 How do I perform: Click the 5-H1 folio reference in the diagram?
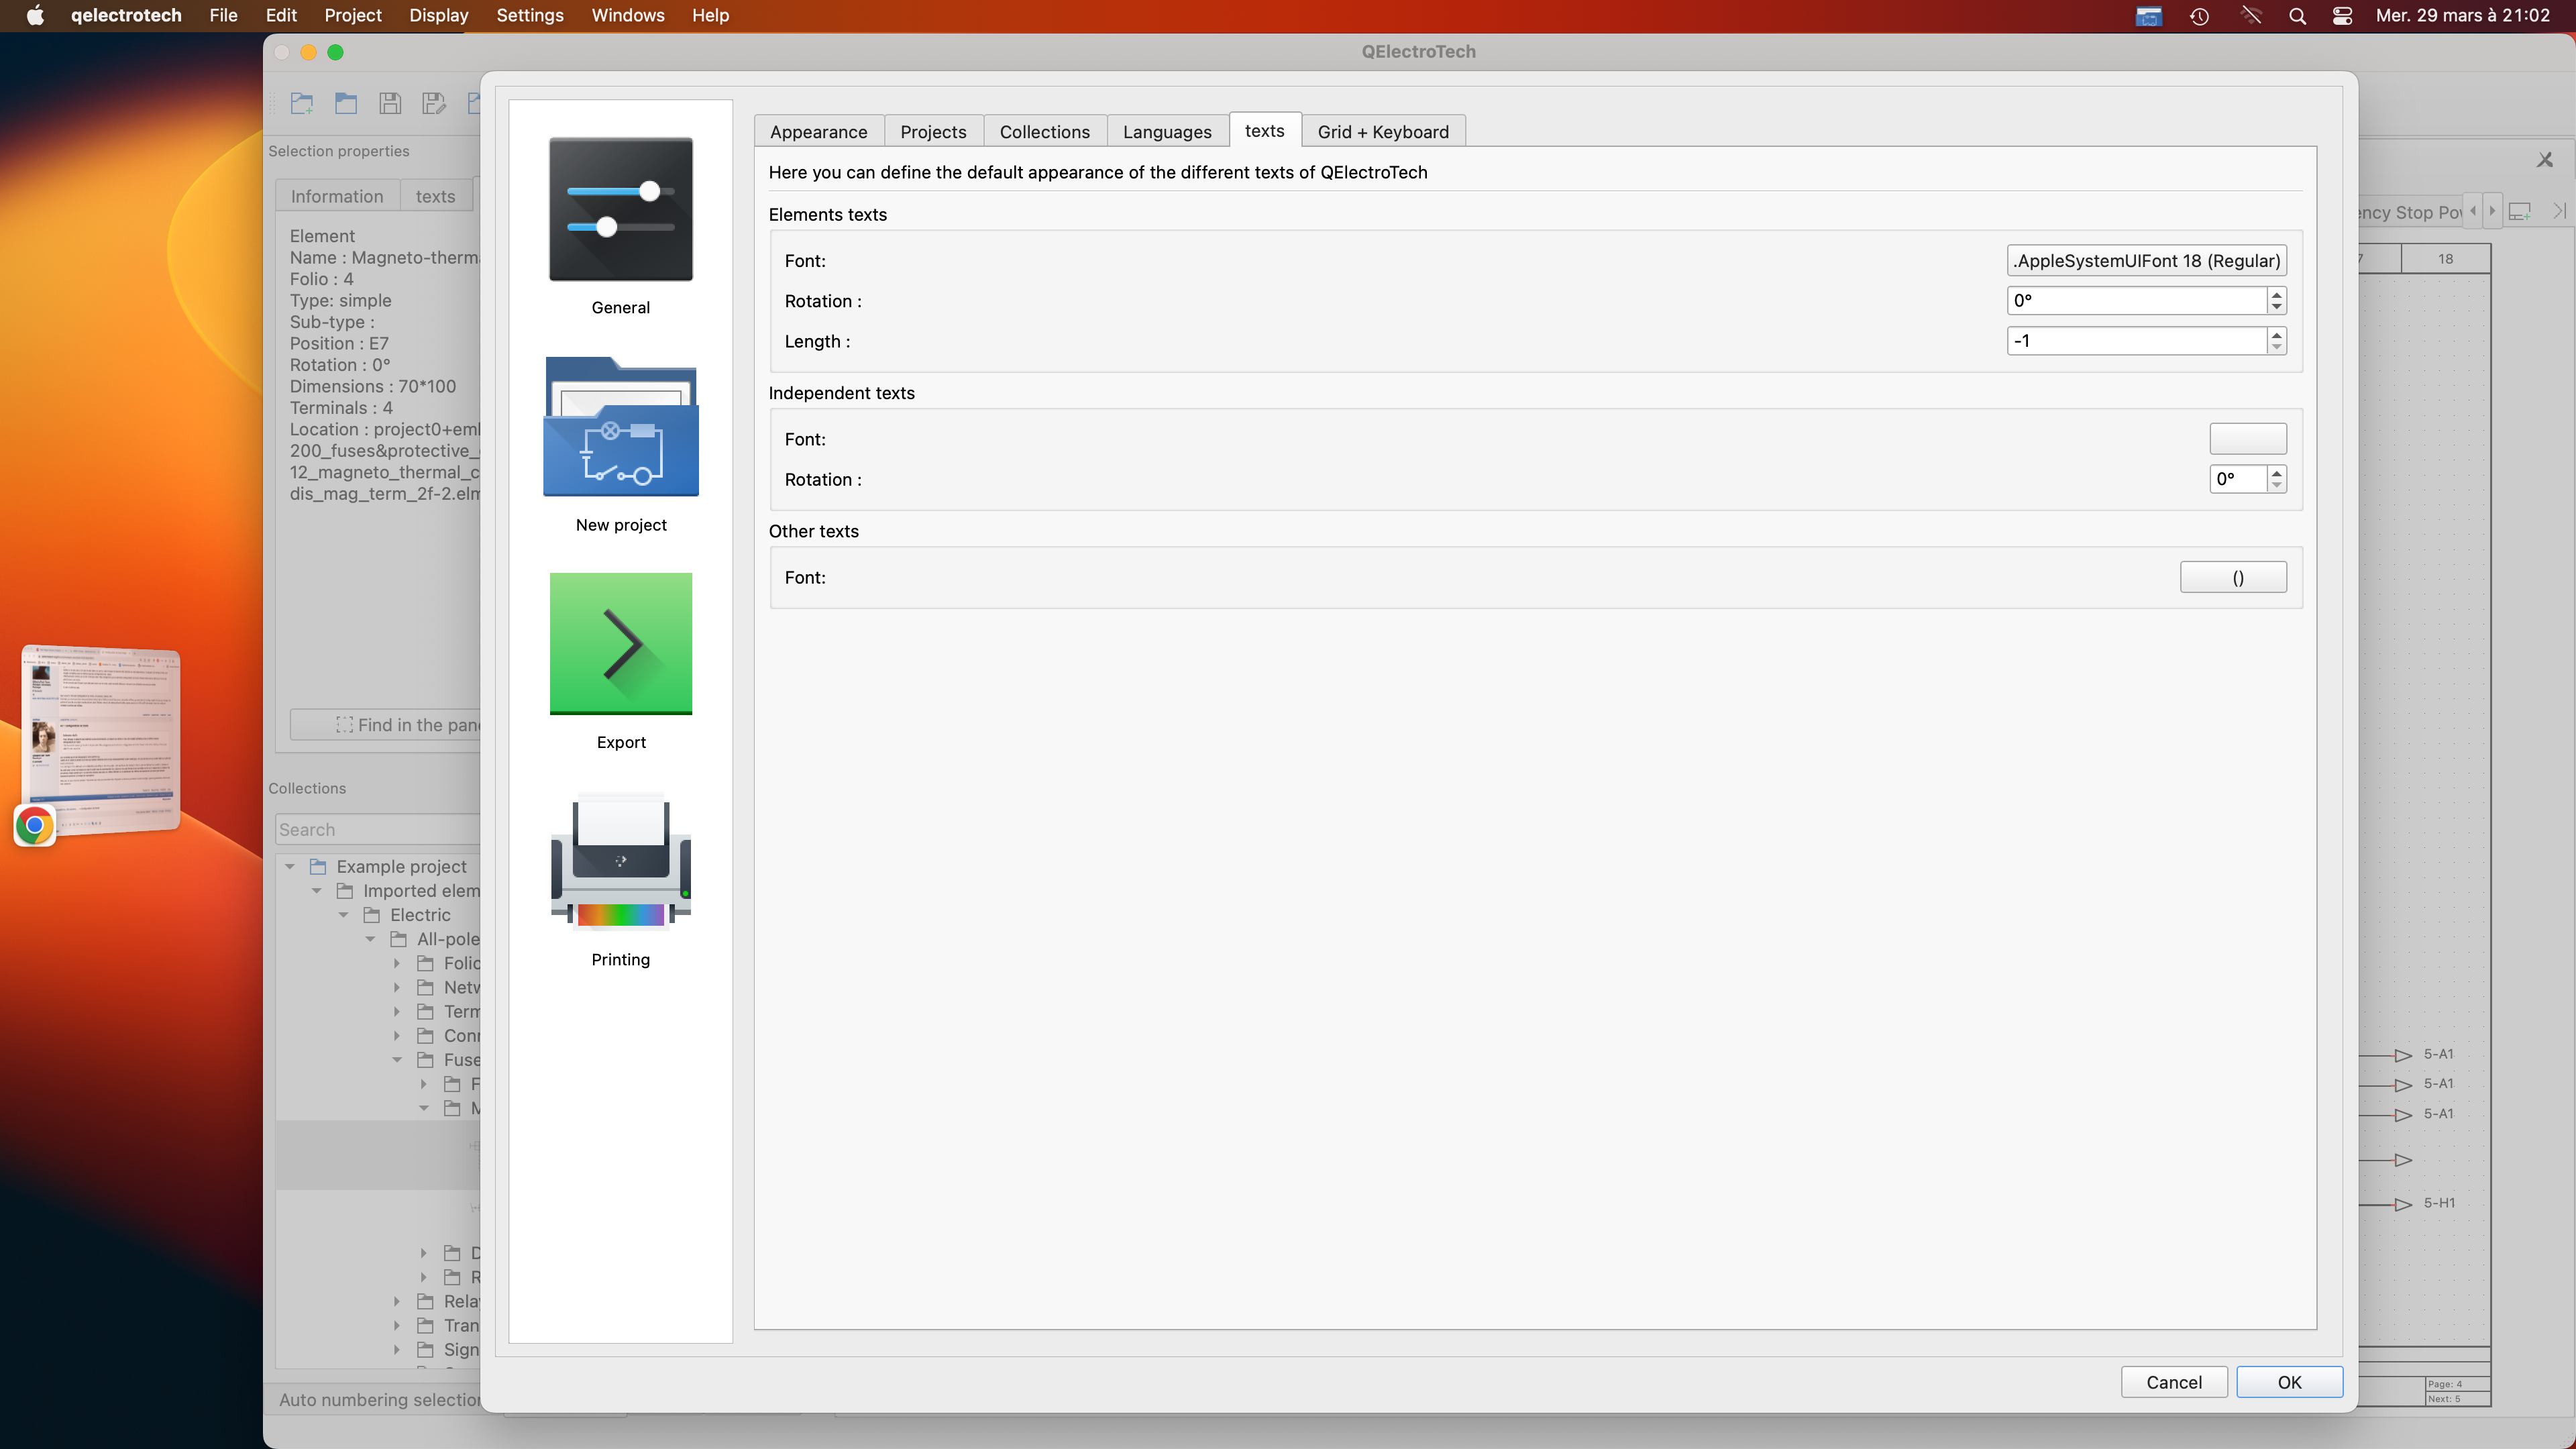pyautogui.click(x=2439, y=1203)
